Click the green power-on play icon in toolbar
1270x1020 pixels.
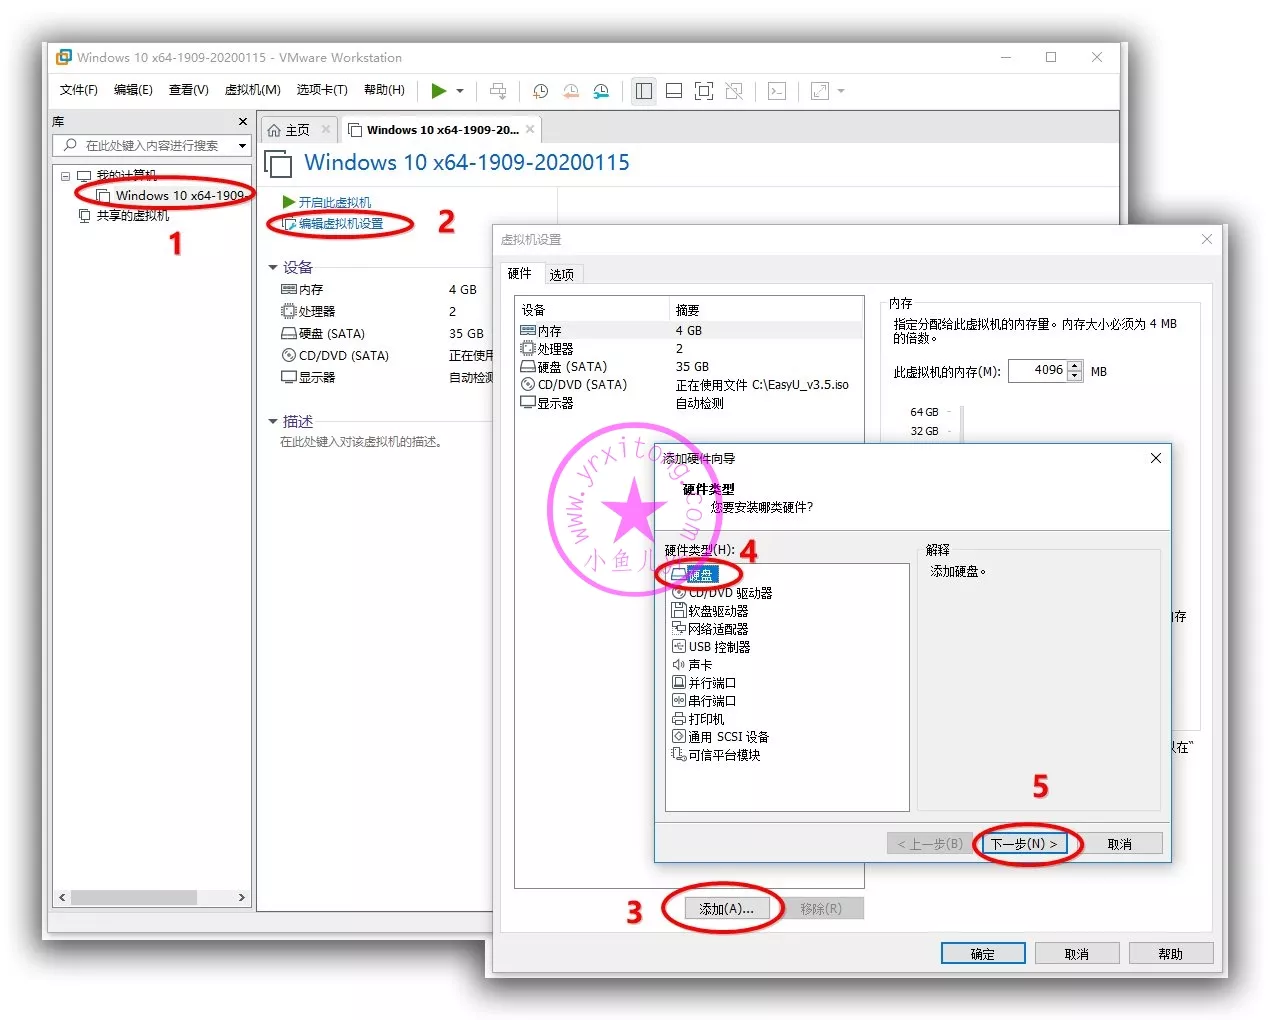click(438, 91)
